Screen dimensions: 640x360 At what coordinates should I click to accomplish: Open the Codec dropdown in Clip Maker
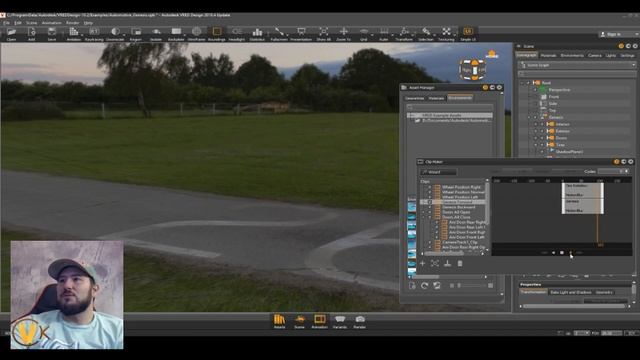click(614, 171)
